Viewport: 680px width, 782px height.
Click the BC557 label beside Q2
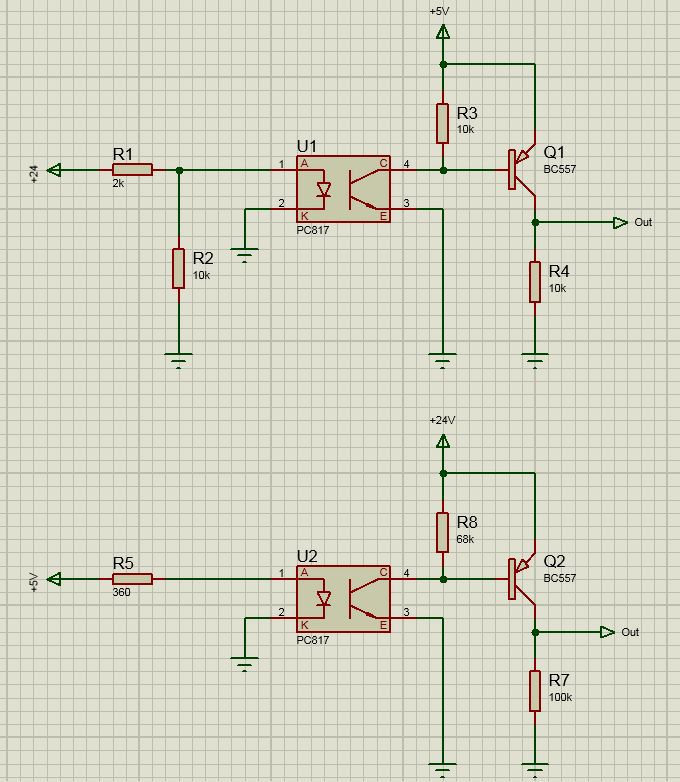coord(560,578)
